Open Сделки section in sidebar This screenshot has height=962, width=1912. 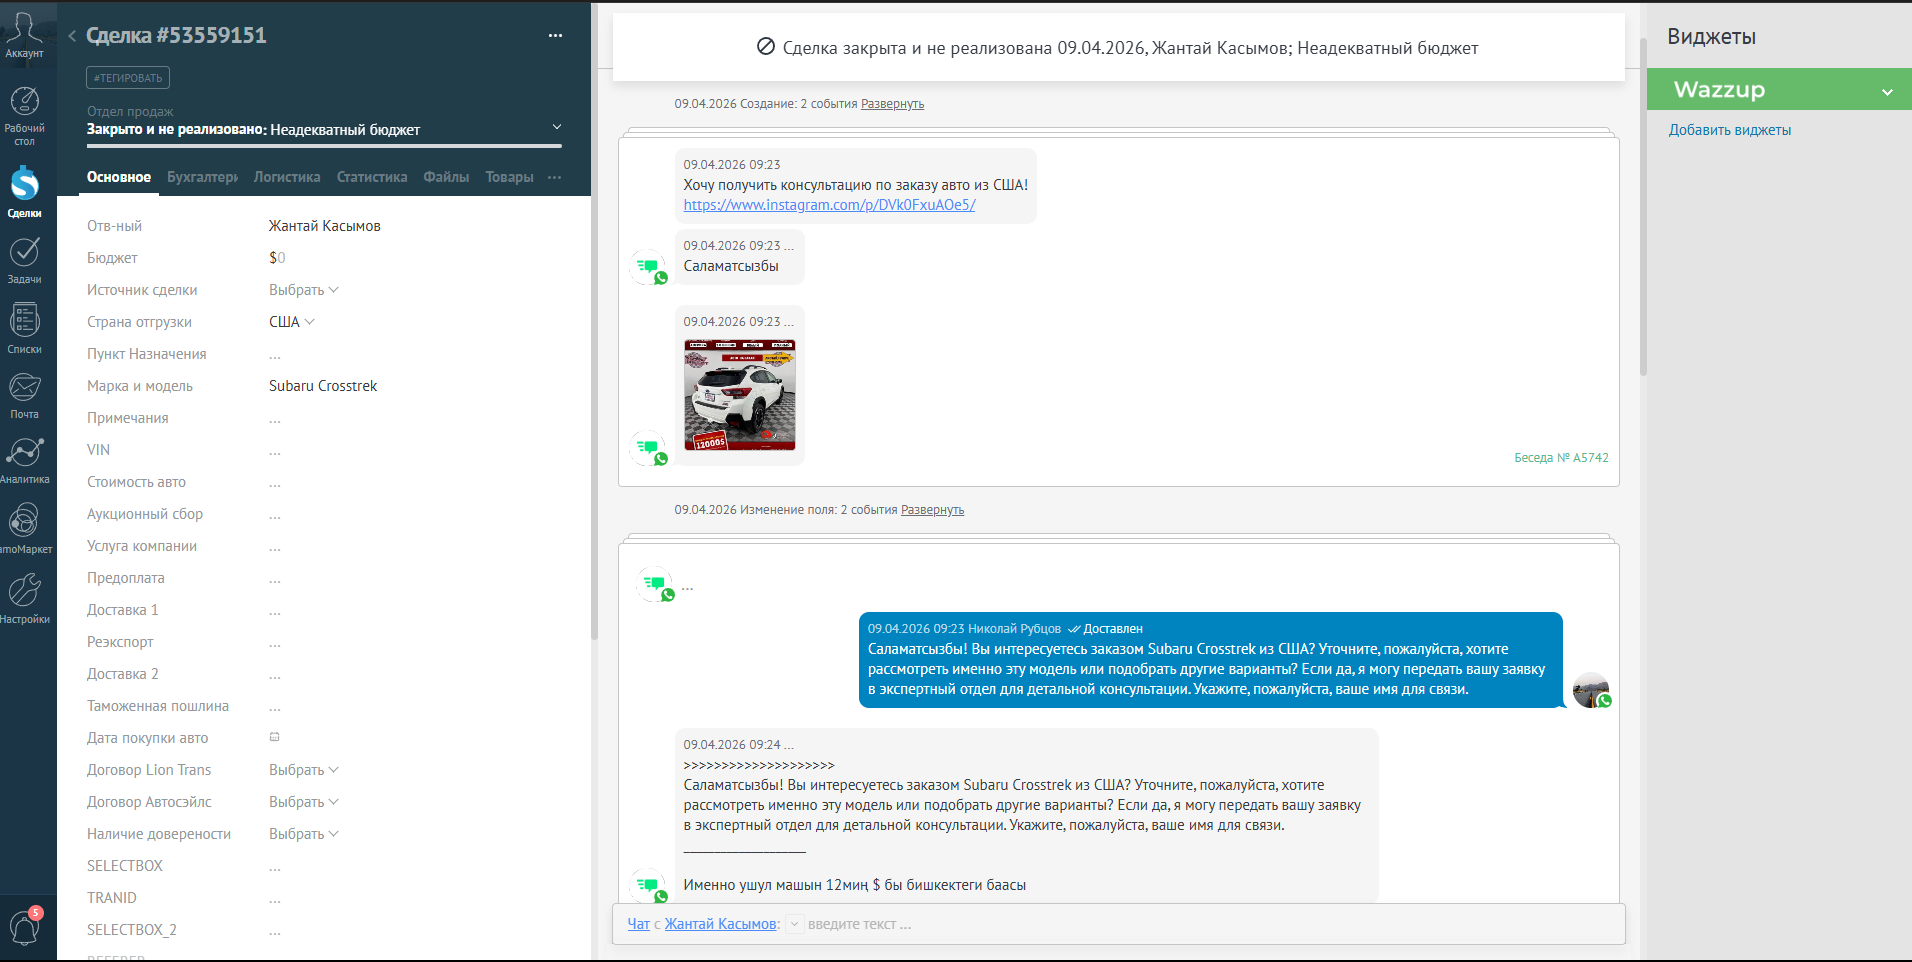pyautogui.click(x=24, y=191)
